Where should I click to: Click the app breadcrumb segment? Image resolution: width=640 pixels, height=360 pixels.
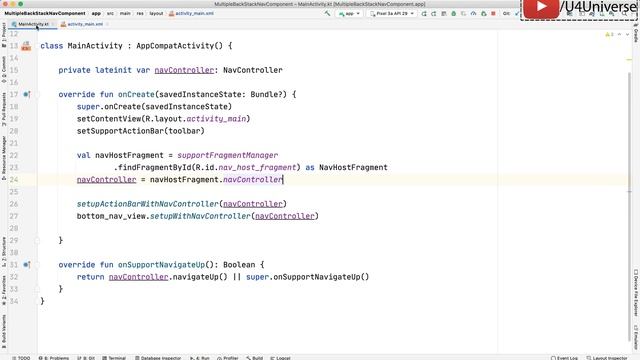pyautogui.click(x=96, y=13)
